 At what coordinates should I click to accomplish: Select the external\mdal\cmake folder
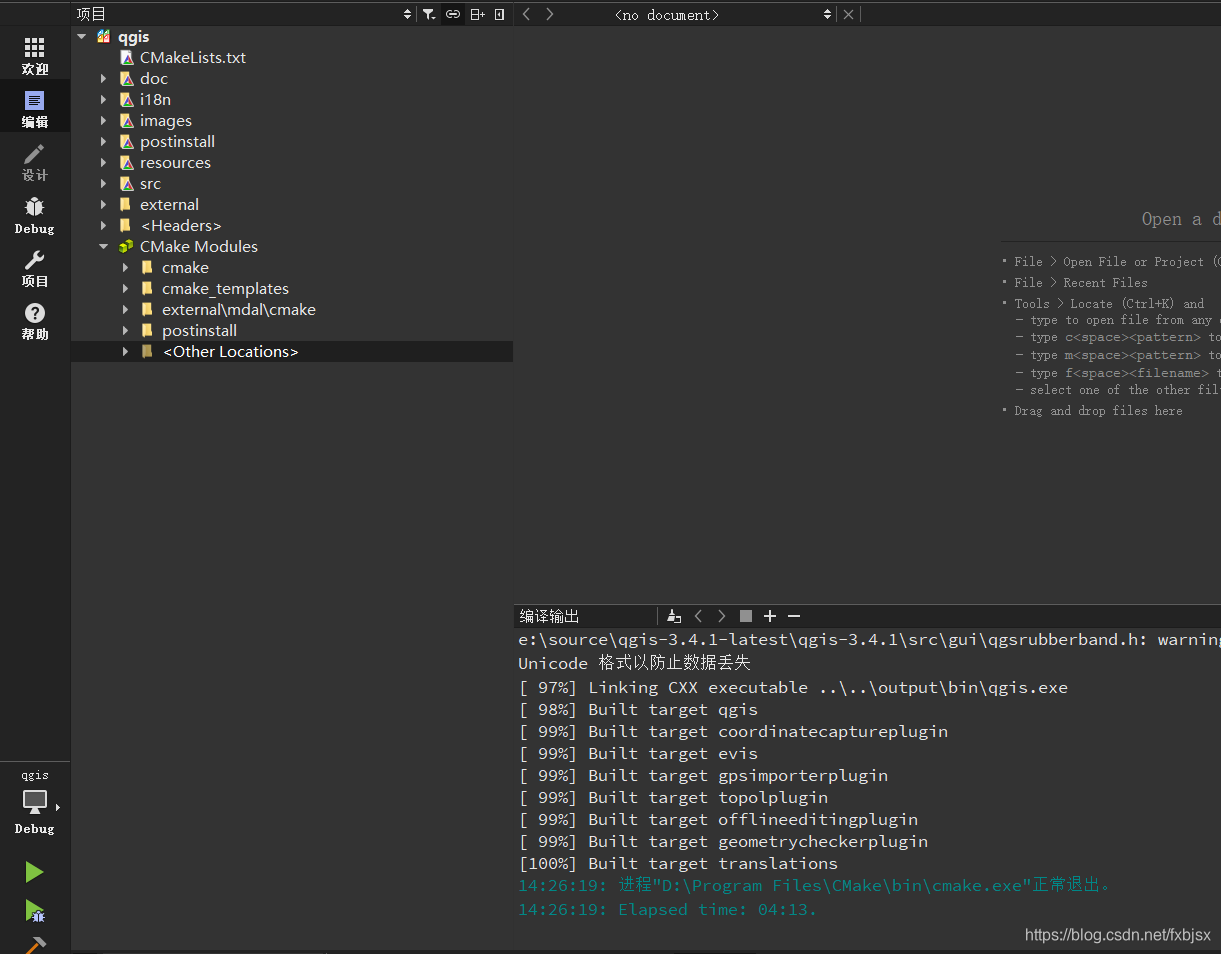[239, 309]
